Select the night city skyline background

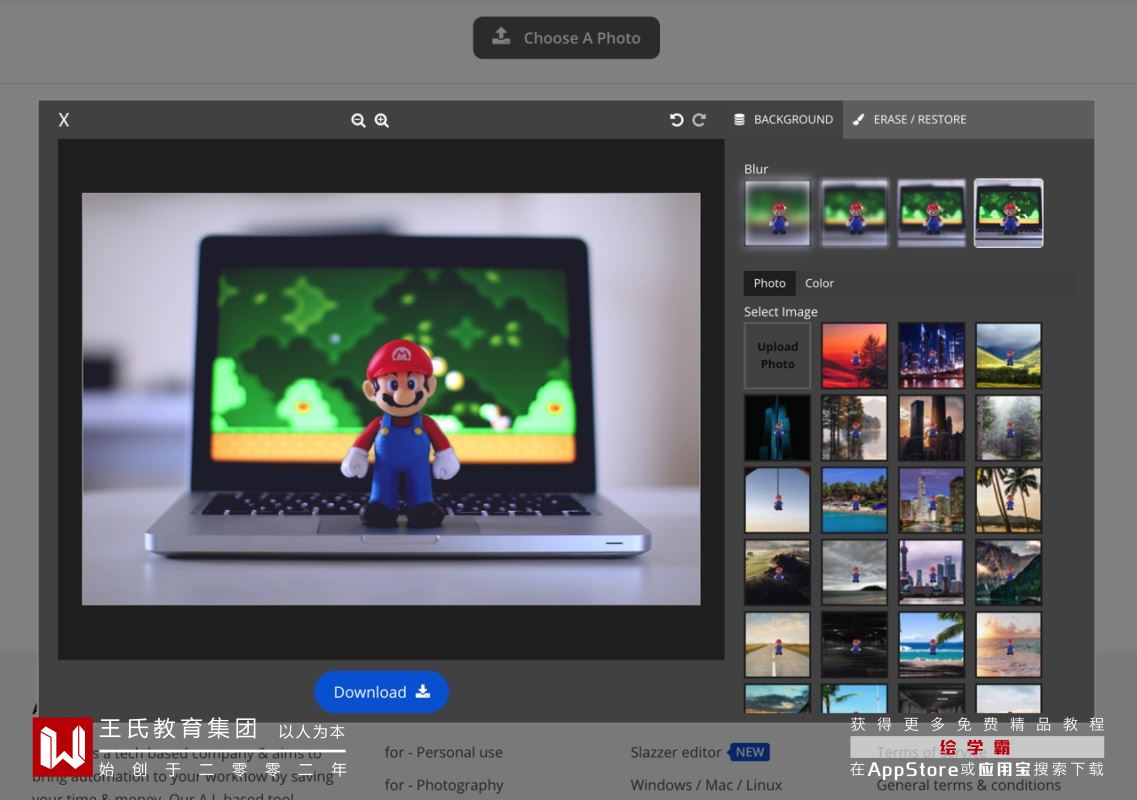click(932, 355)
